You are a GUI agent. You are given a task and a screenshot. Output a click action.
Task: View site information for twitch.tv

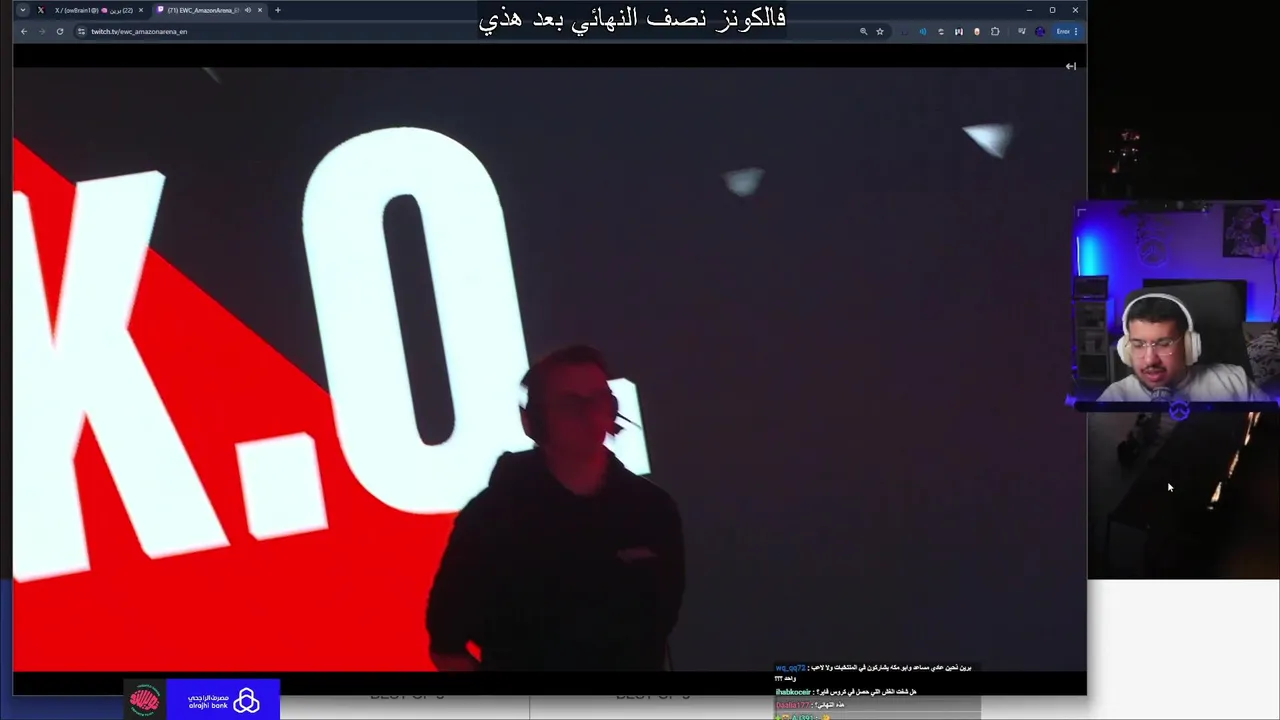tap(82, 31)
